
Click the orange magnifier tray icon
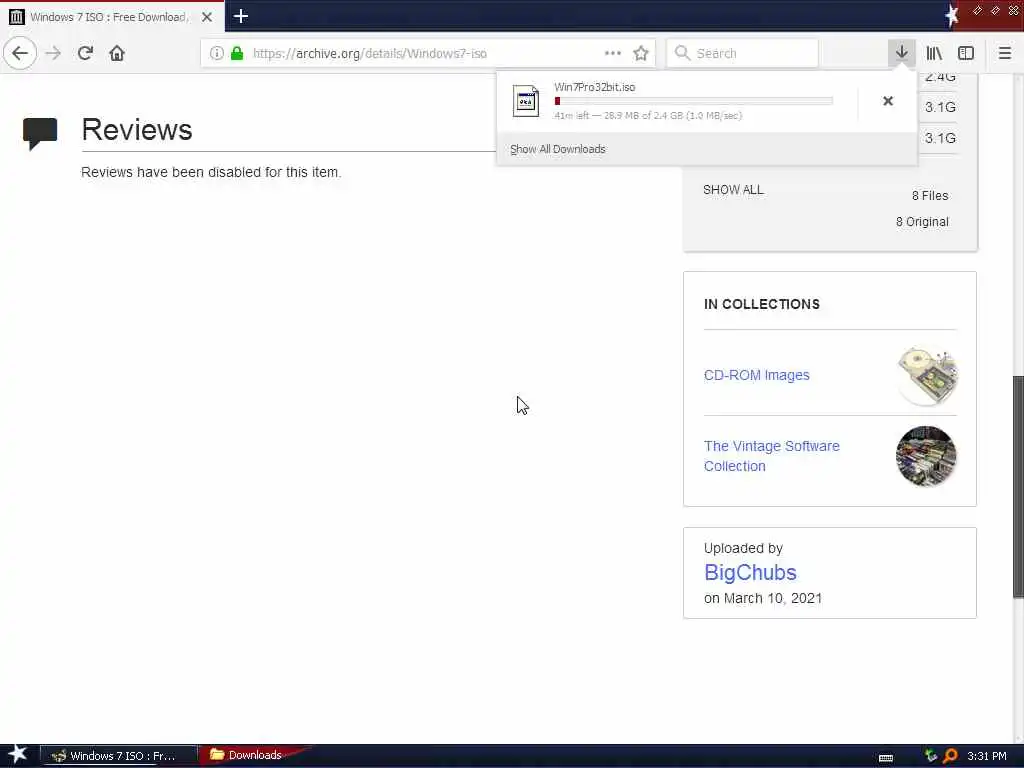tap(950, 756)
